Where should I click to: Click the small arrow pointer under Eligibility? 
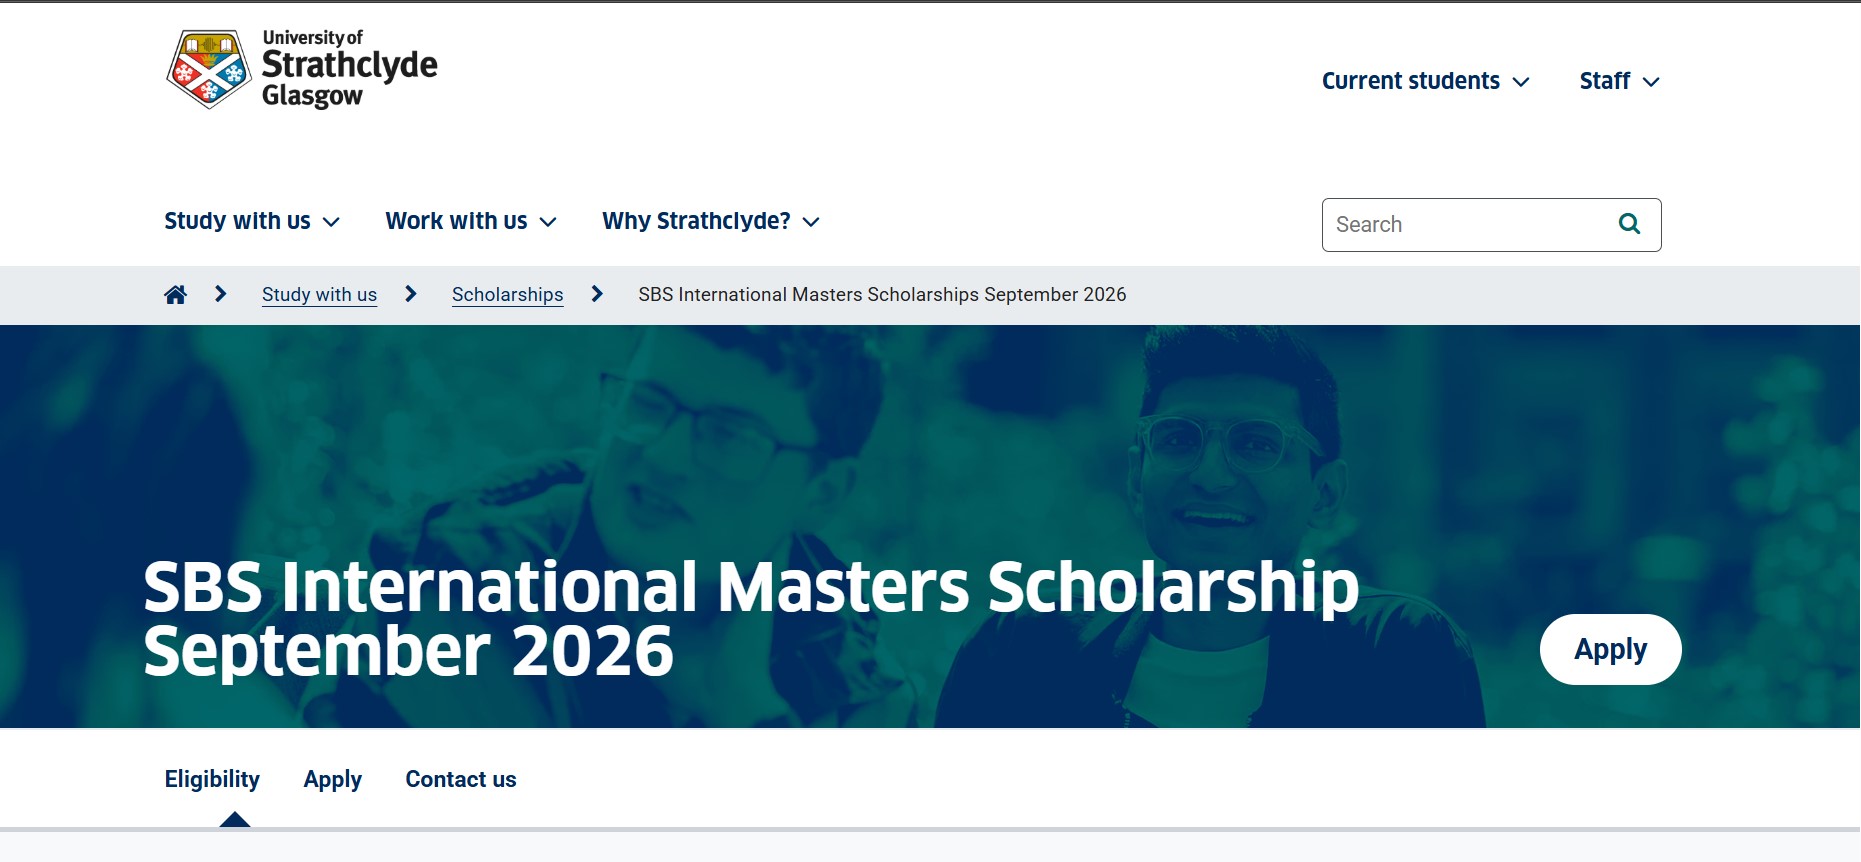tap(236, 820)
